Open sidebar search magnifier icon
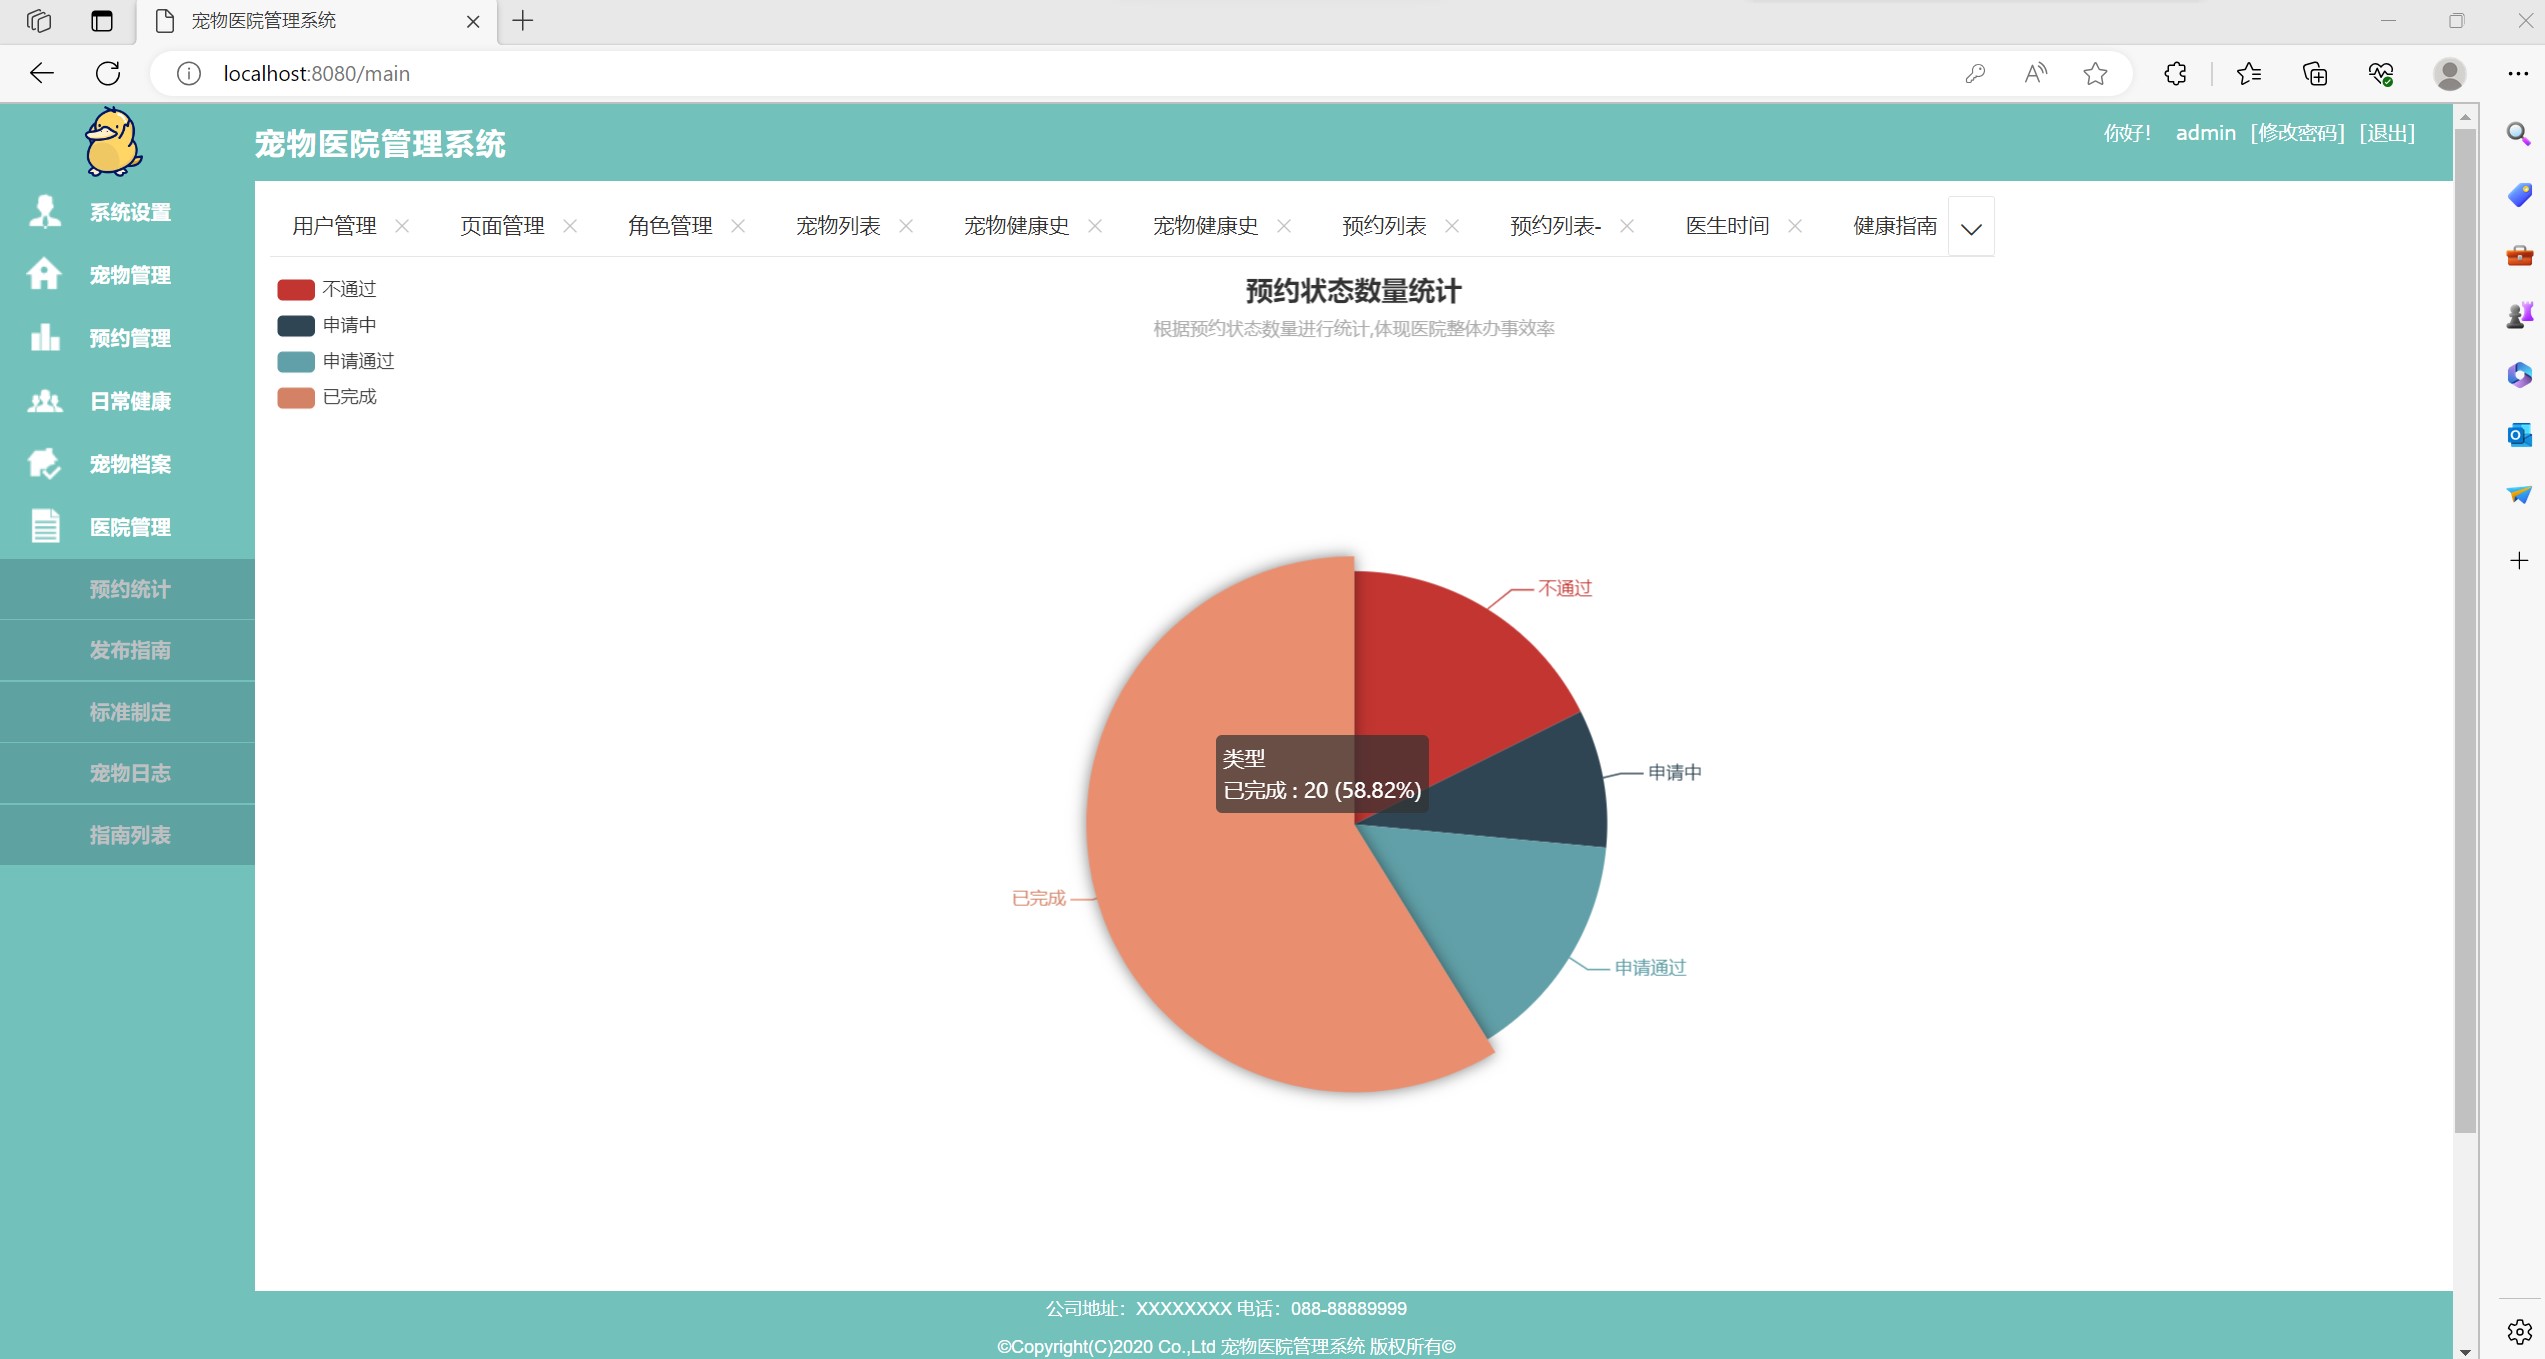The width and height of the screenshot is (2545, 1359). pos(2519,134)
